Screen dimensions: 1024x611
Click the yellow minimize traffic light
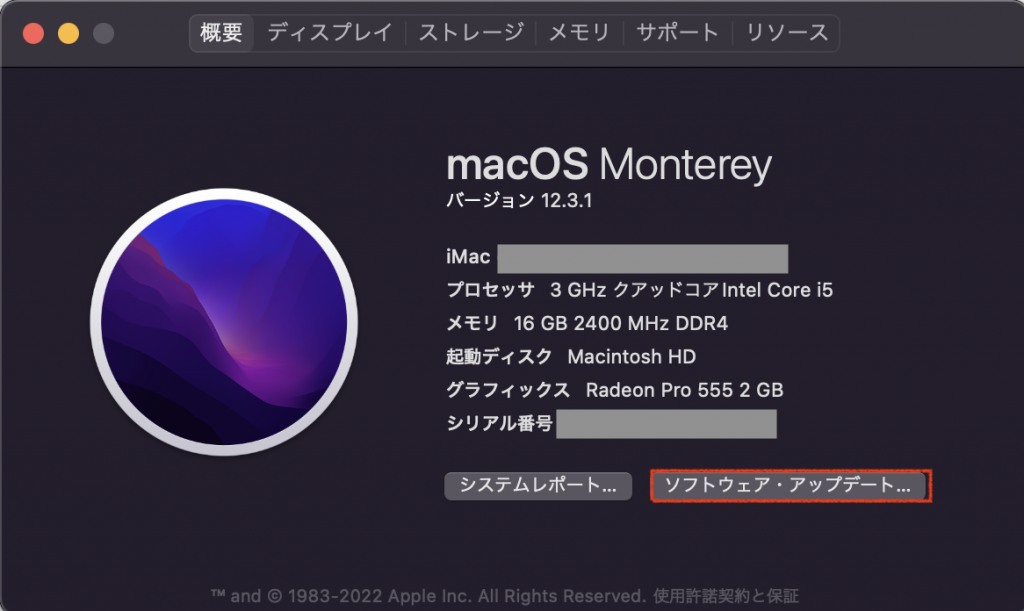coord(68,32)
